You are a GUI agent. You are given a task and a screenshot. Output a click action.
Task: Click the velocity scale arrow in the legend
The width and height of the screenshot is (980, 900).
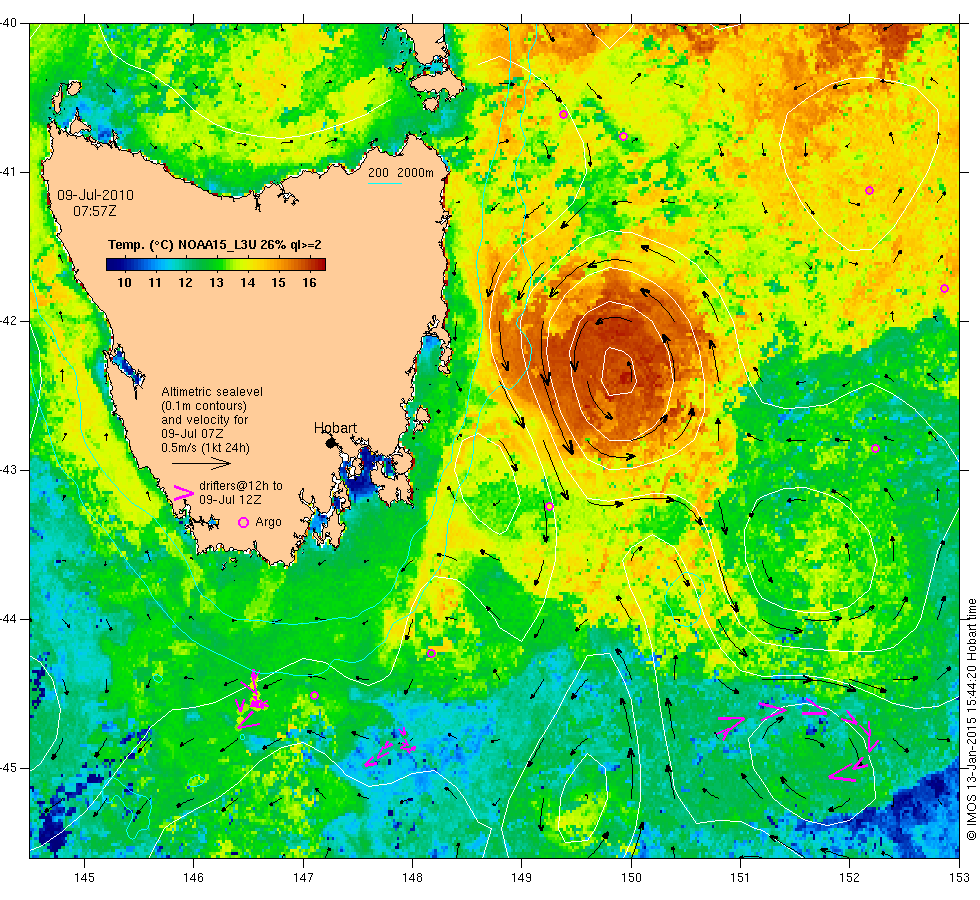[201, 464]
